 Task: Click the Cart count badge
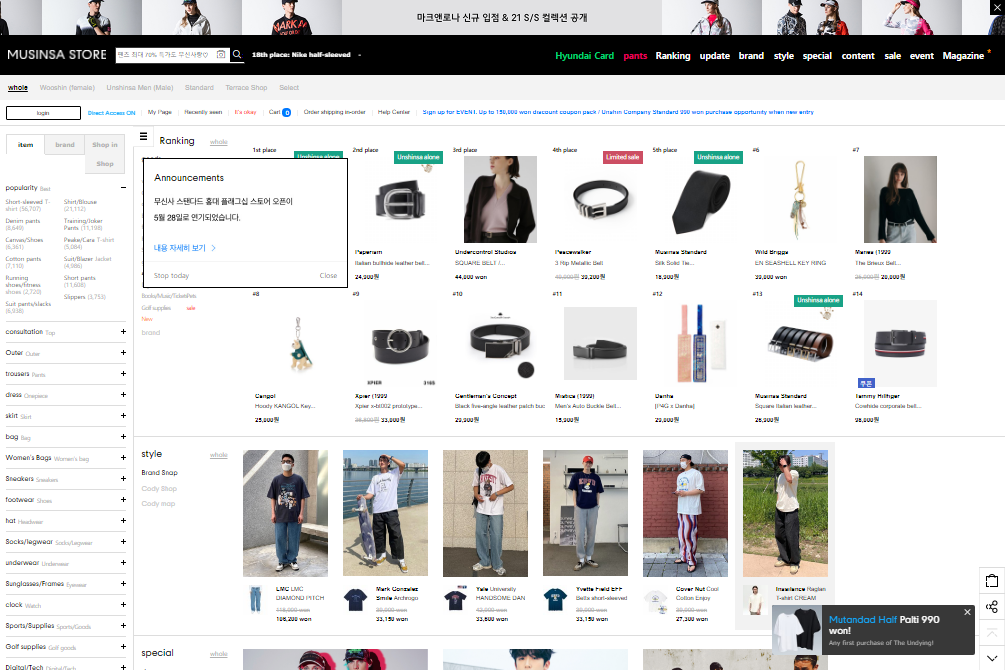(286, 113)
